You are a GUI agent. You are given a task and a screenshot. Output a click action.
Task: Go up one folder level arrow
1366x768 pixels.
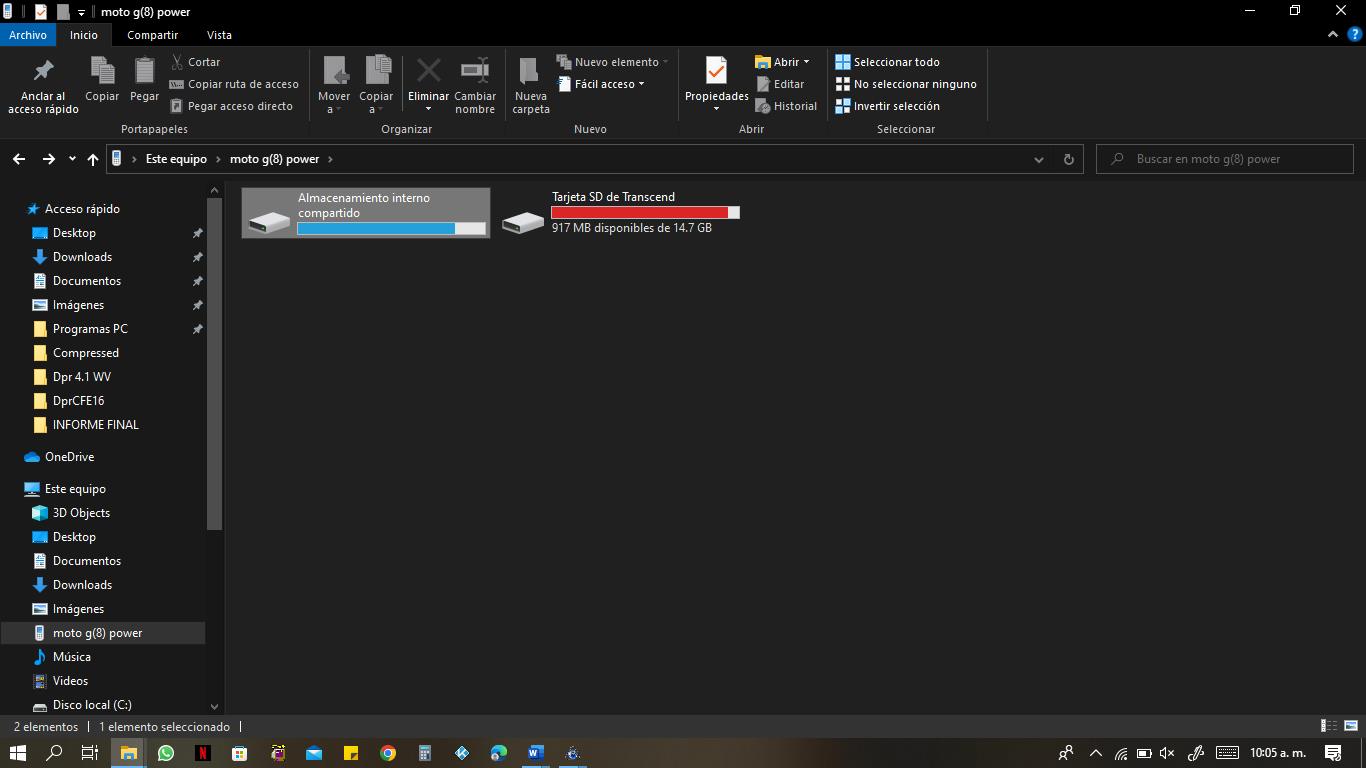coord(93,159)
